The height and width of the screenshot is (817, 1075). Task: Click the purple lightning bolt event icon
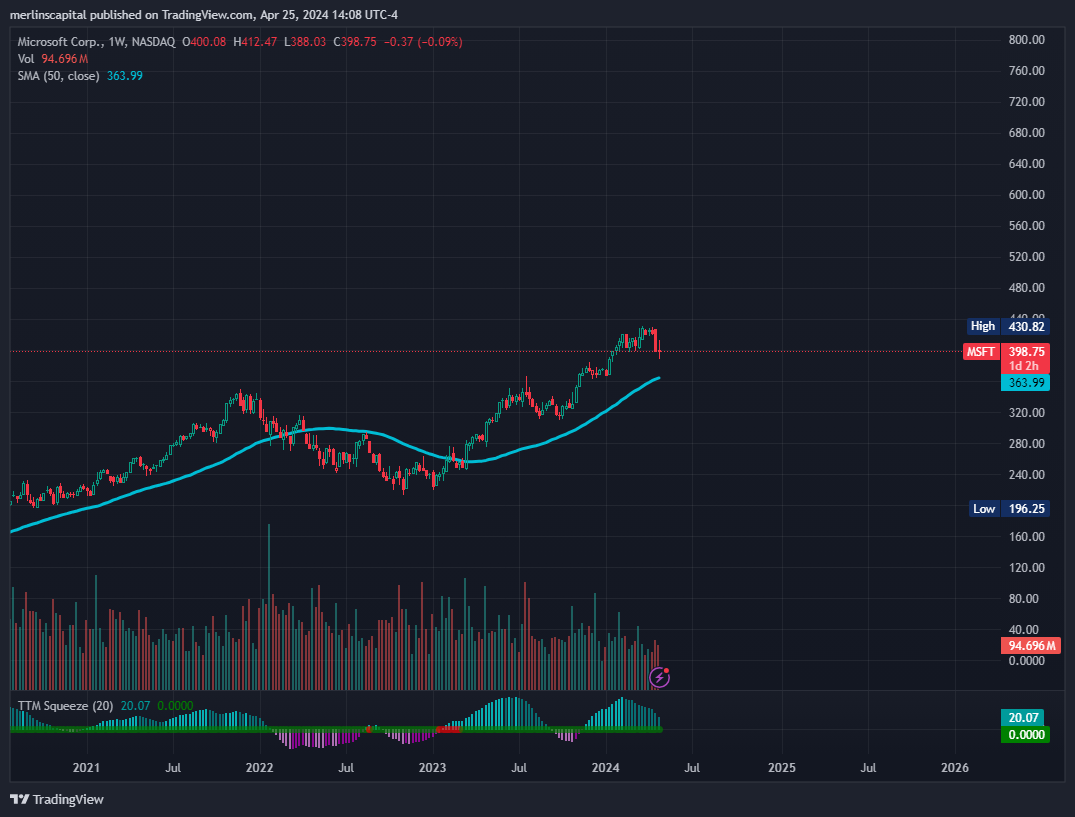pos(660,677)
